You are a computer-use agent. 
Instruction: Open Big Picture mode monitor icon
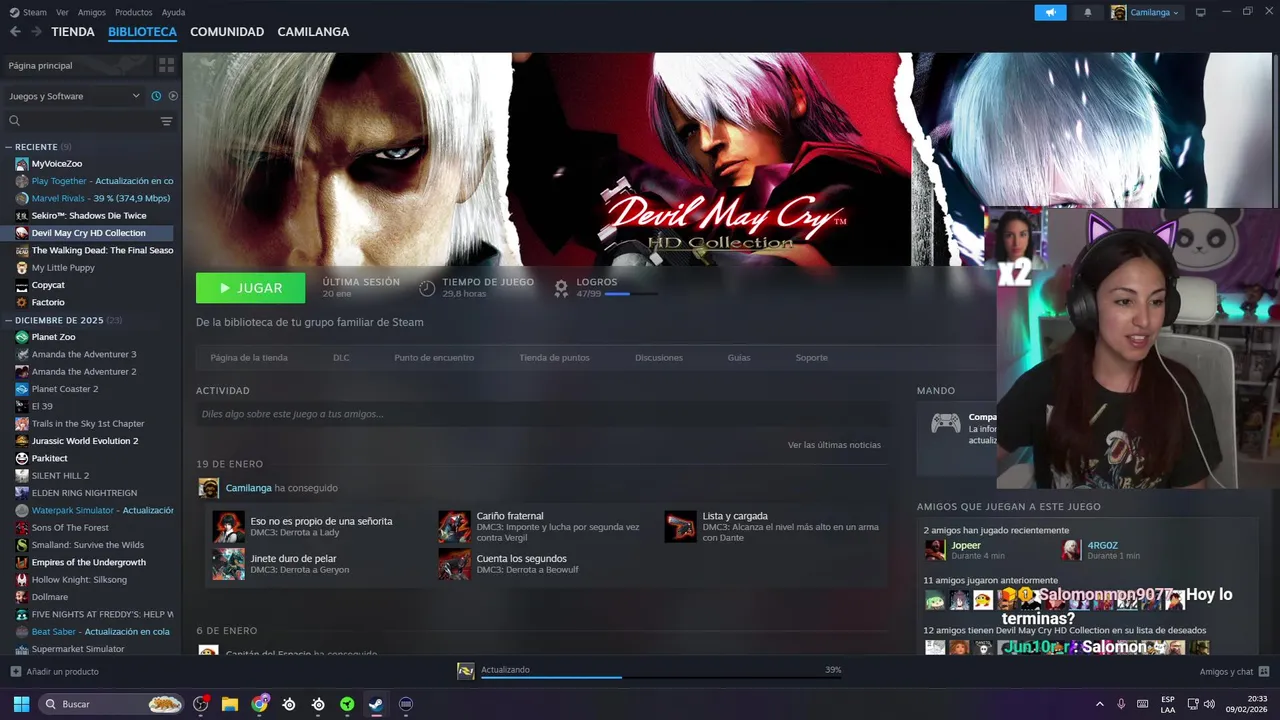(1201, 12)
